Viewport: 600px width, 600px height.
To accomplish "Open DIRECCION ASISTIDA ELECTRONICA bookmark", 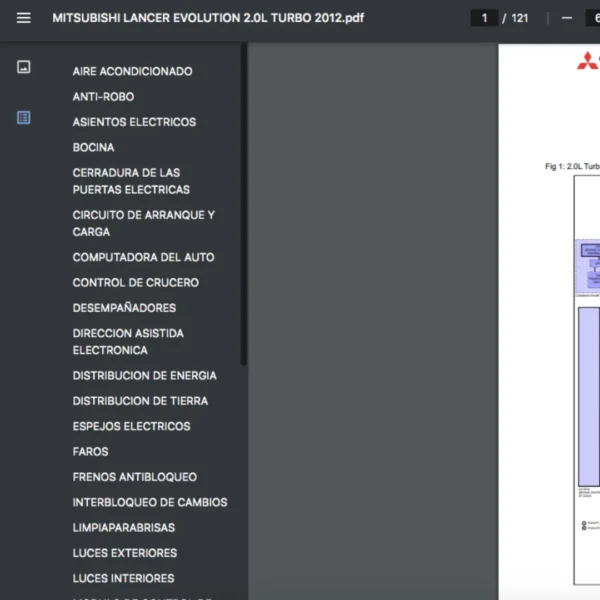I will 128,341.
